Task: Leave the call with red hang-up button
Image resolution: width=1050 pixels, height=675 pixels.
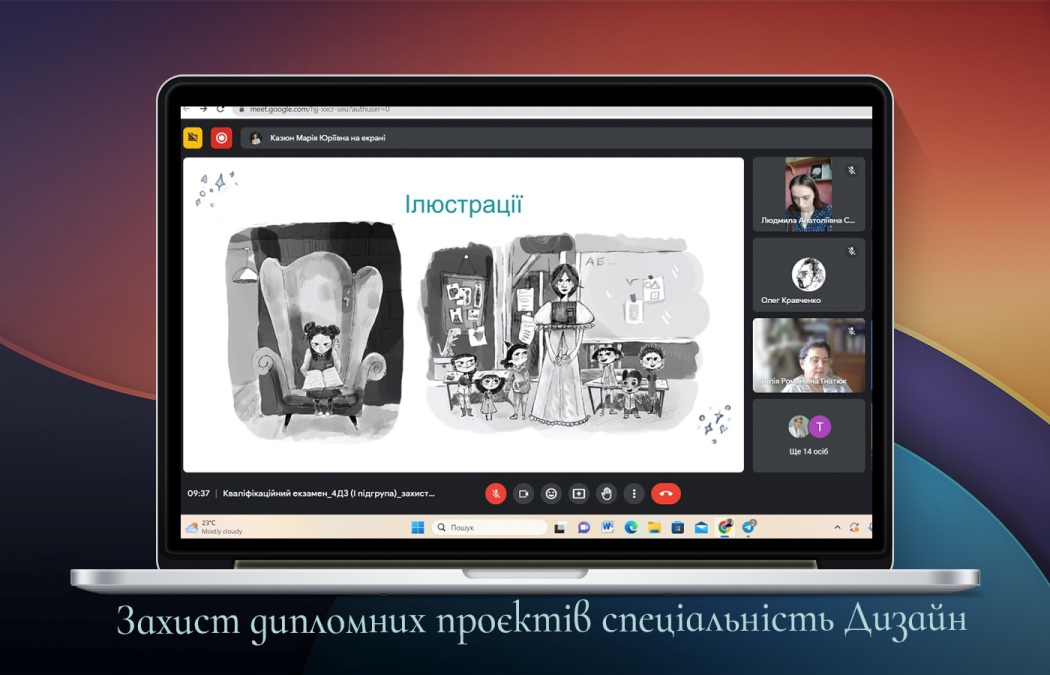Action: coord(666,494)
